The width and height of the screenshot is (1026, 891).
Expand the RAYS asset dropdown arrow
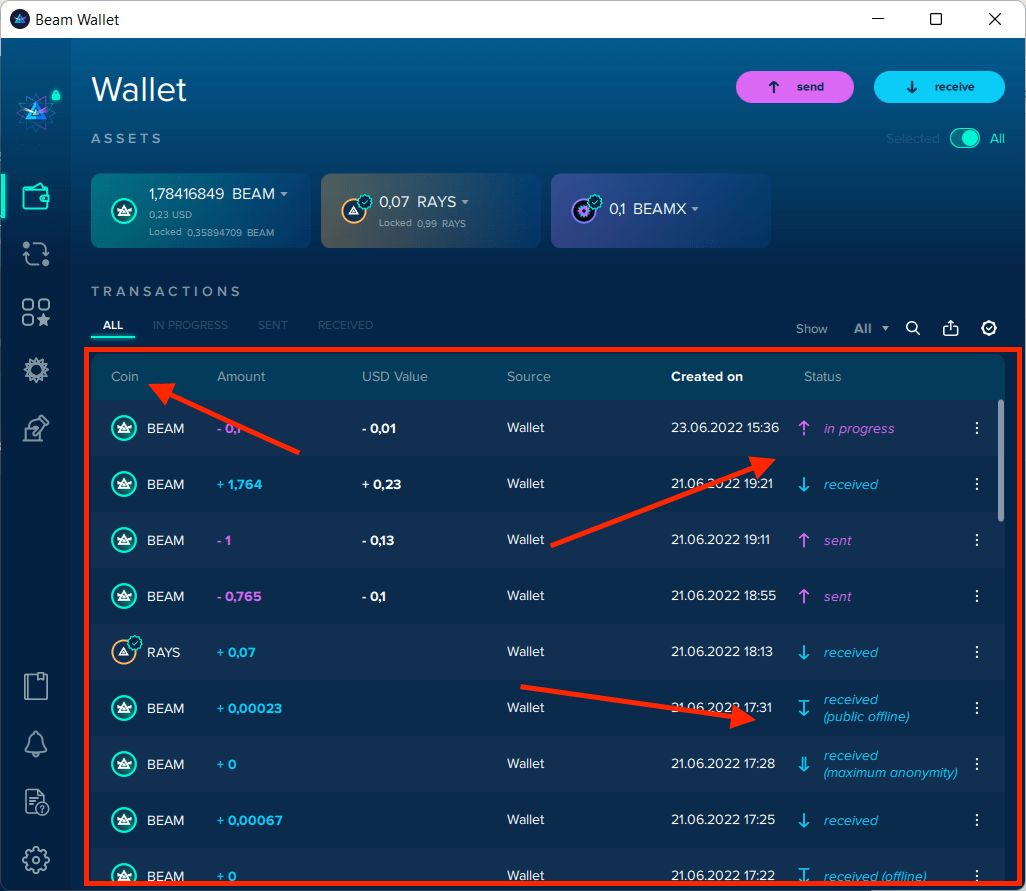(x=465, y=203)
